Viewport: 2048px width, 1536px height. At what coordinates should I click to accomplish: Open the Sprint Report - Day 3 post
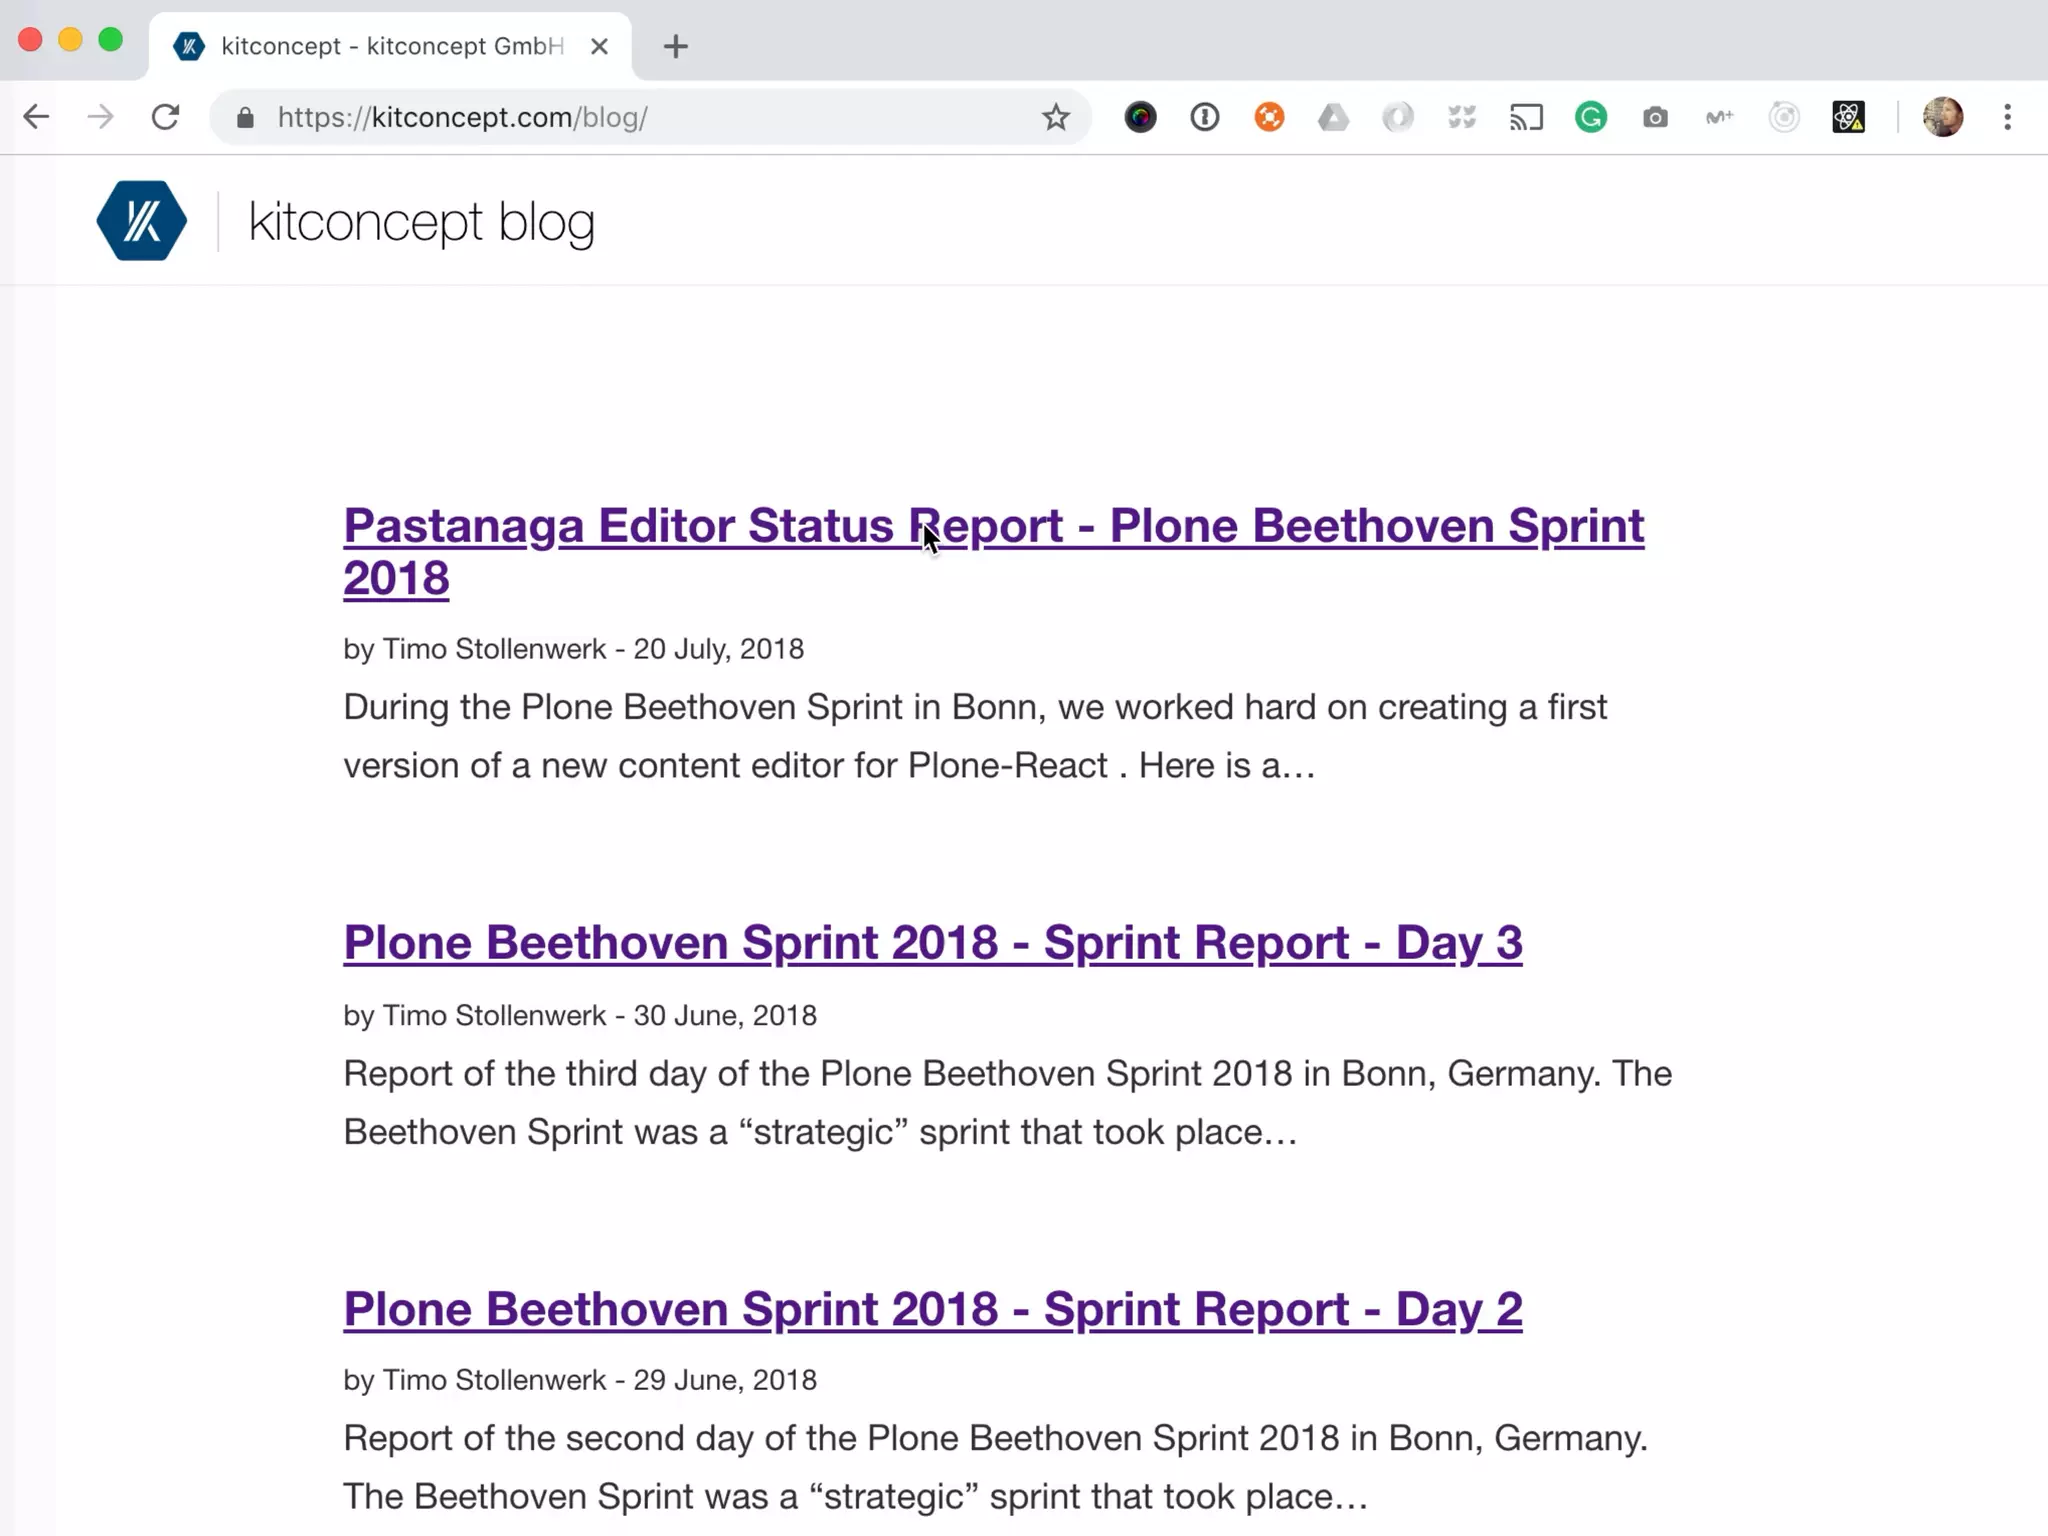tap(932, 942)
